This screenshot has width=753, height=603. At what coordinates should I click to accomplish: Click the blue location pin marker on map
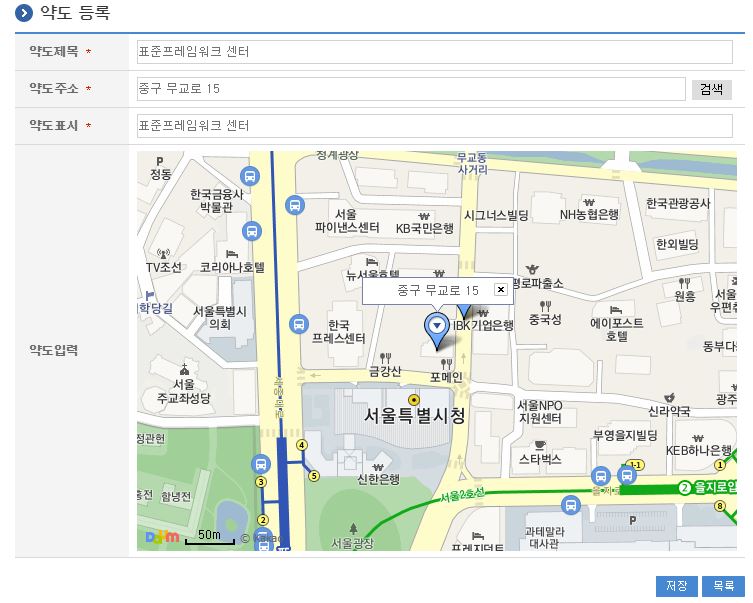point(436,326)
